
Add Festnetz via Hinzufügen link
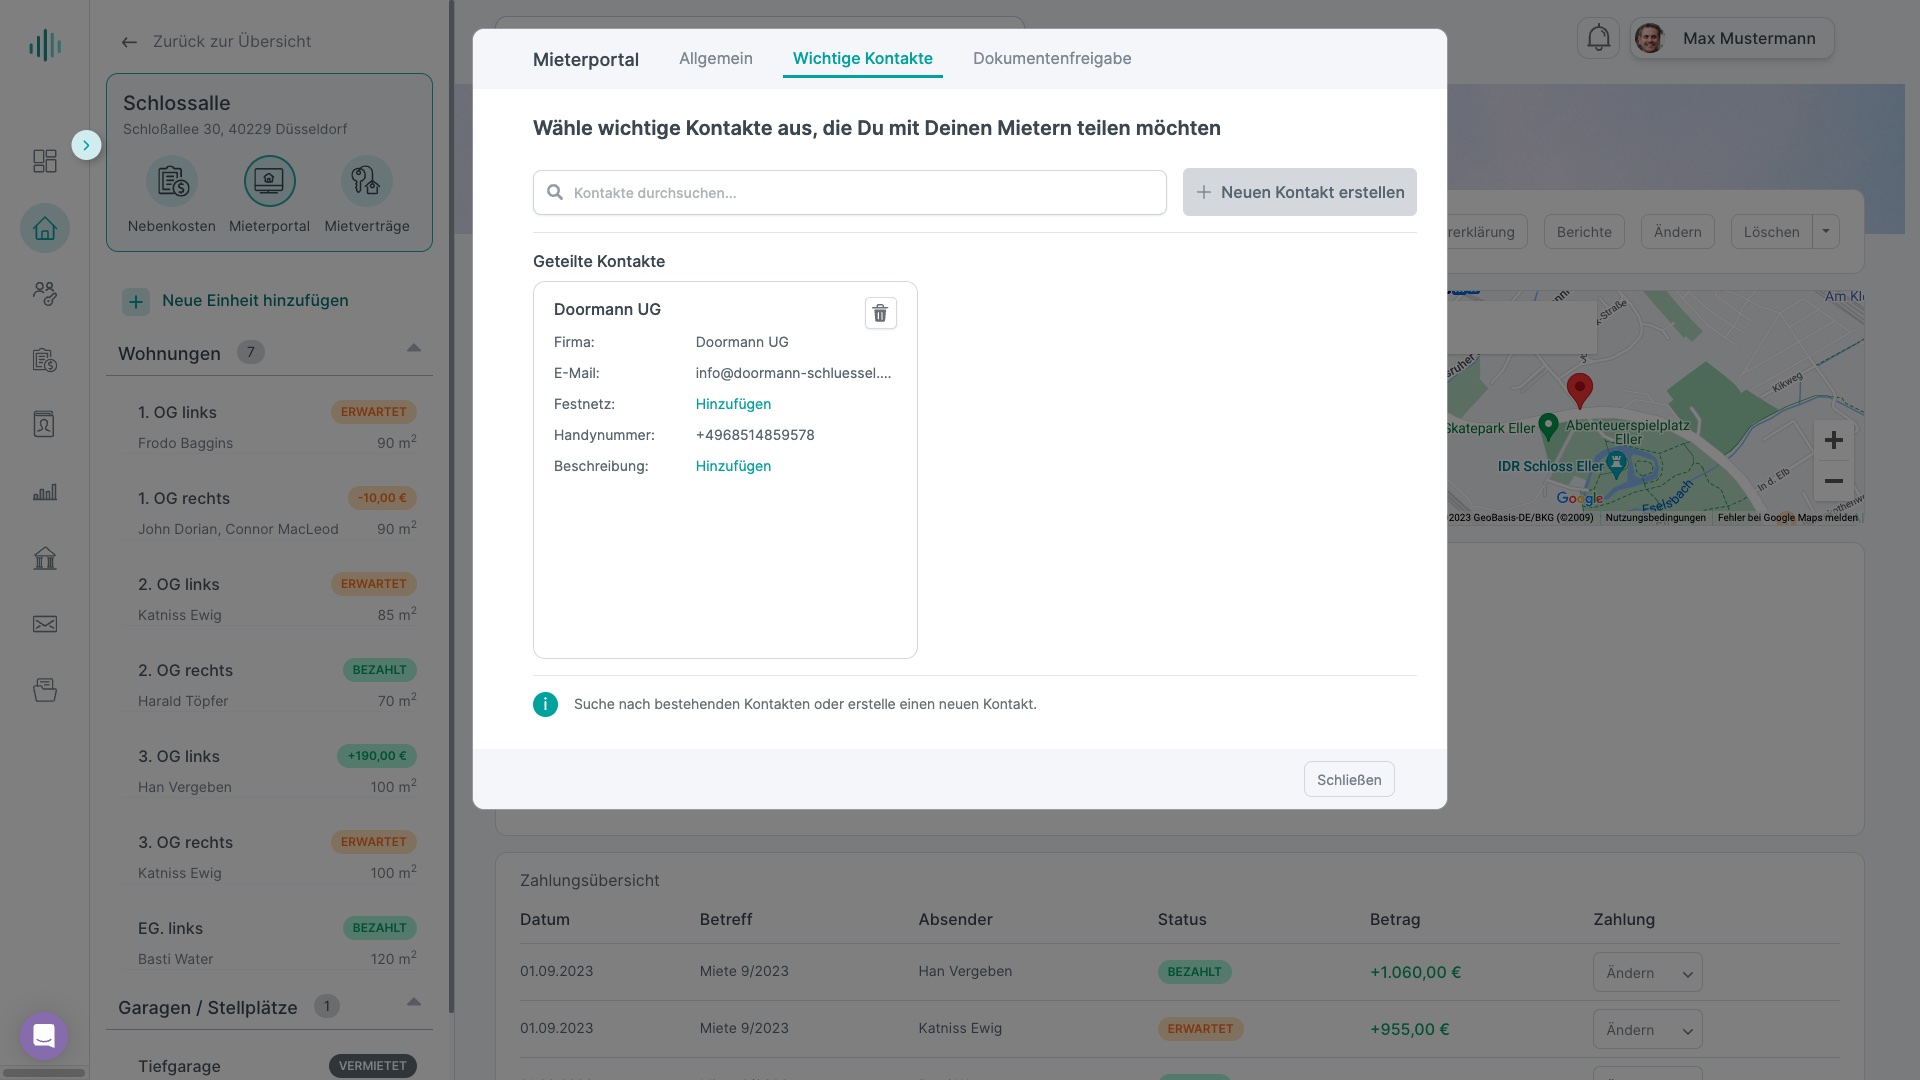[733, 404]
